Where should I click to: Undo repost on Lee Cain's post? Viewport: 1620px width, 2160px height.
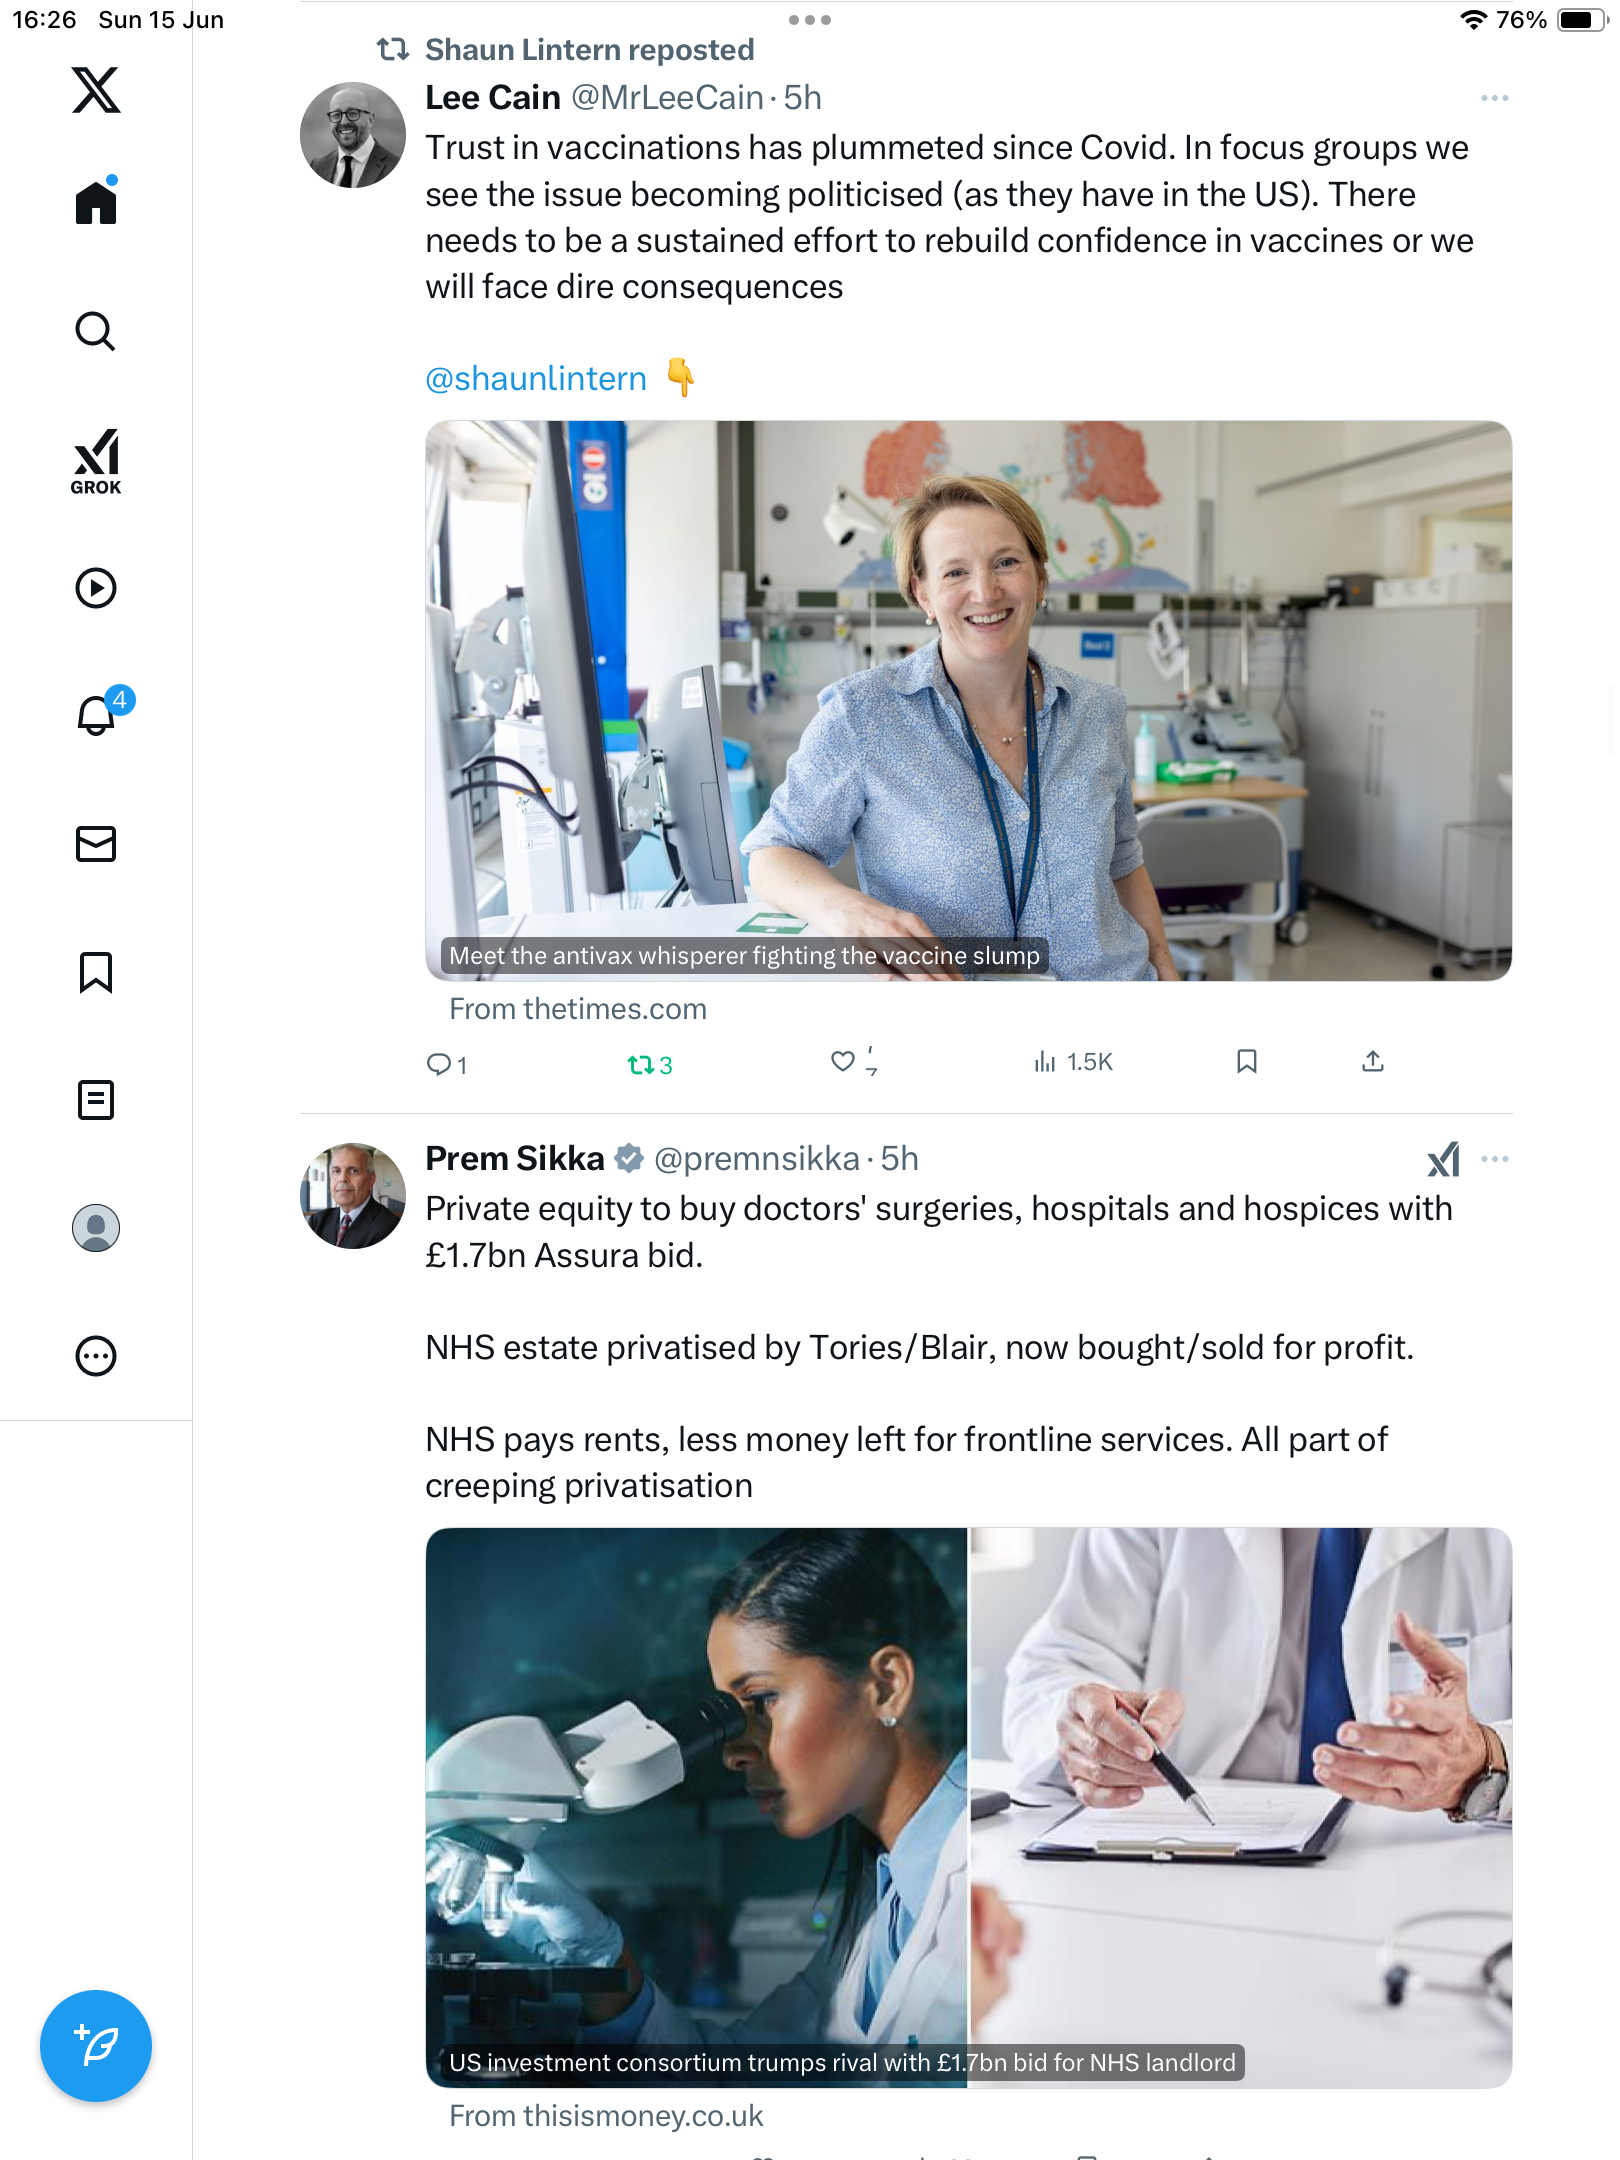[x=649, y=1065]
